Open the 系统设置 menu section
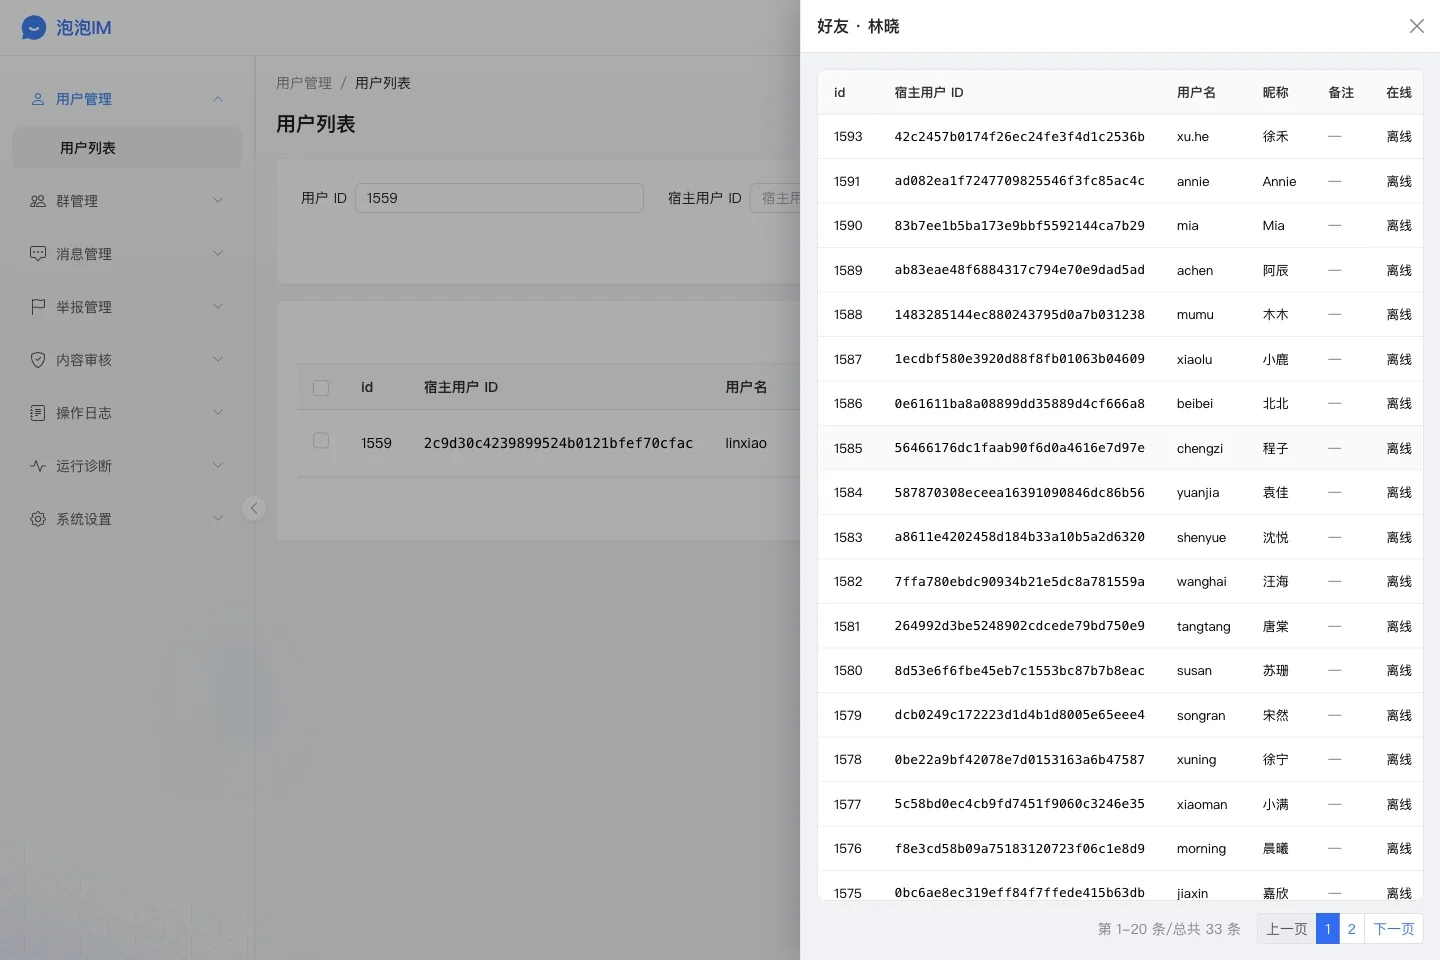The image size is (1440, 960). click(x=127, y=519)
